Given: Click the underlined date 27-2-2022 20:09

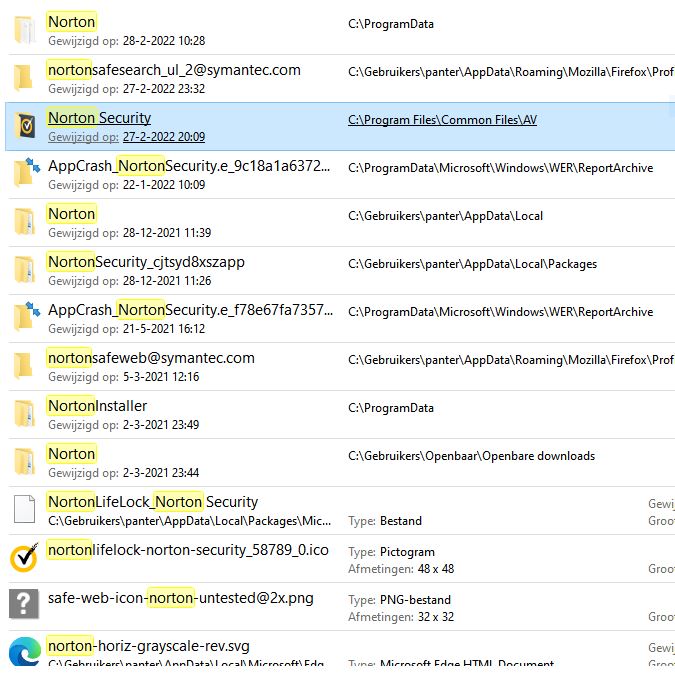Looking at the screenshot, I should pos(163,137).
